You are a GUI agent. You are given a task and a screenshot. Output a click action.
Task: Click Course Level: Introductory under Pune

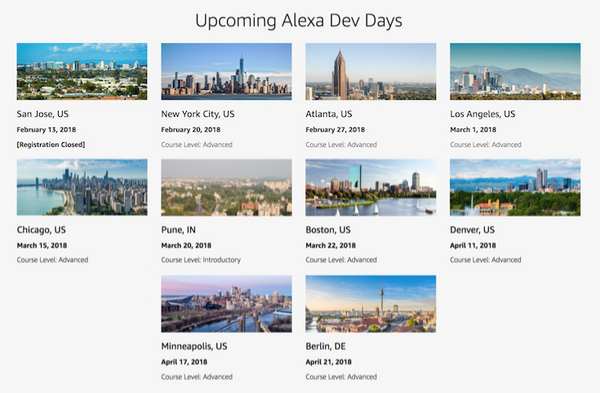click(x=201, y=260)
